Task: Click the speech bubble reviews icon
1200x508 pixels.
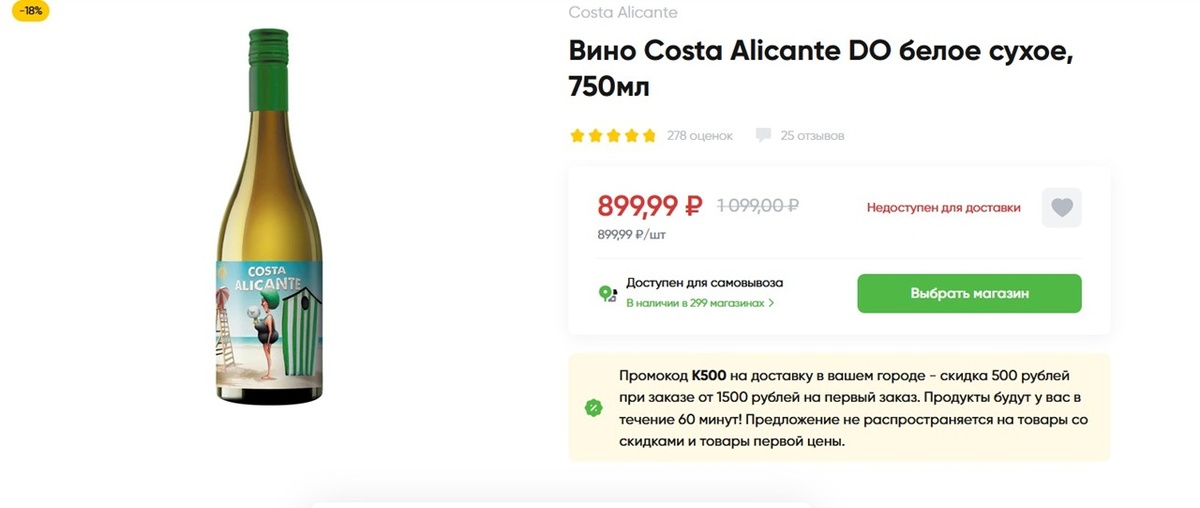Action: pyautogui.click(x=763, y=135)
